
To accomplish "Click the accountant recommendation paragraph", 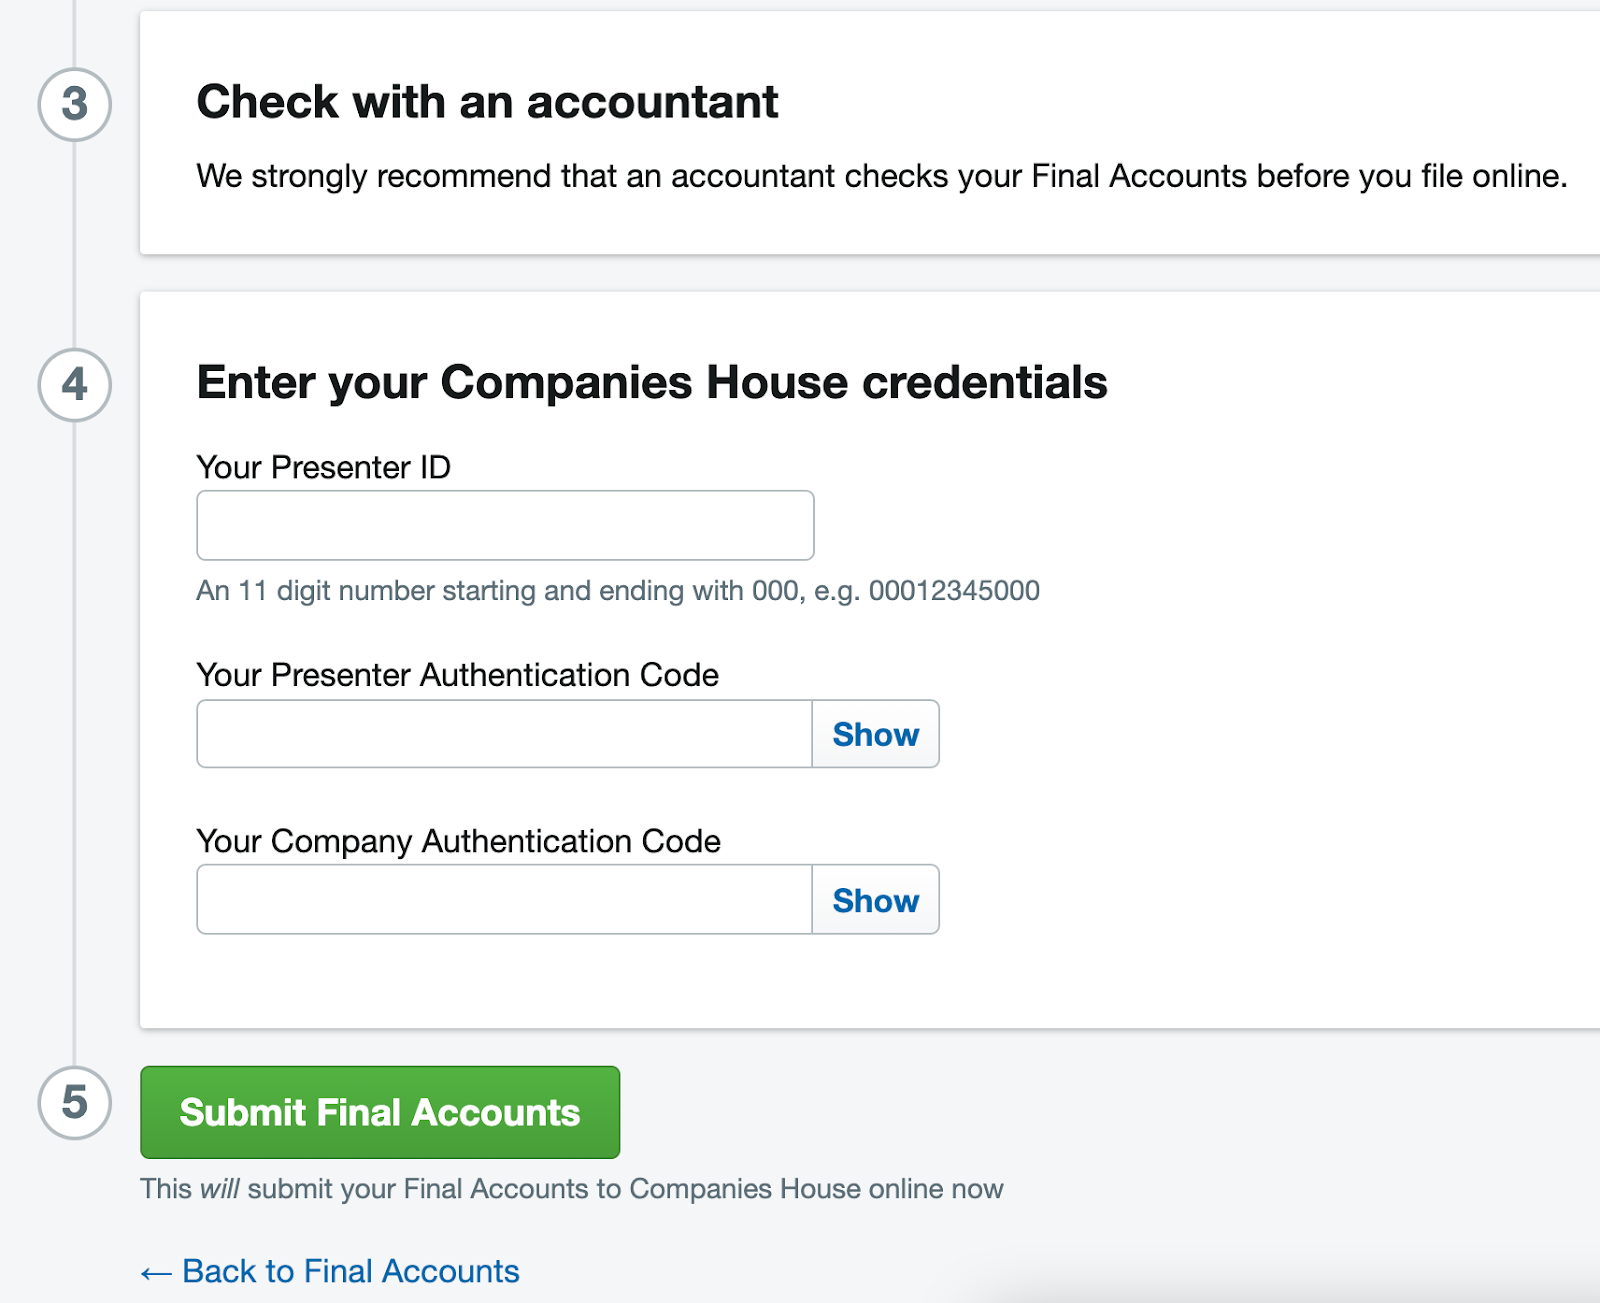I will click(882, 176).
